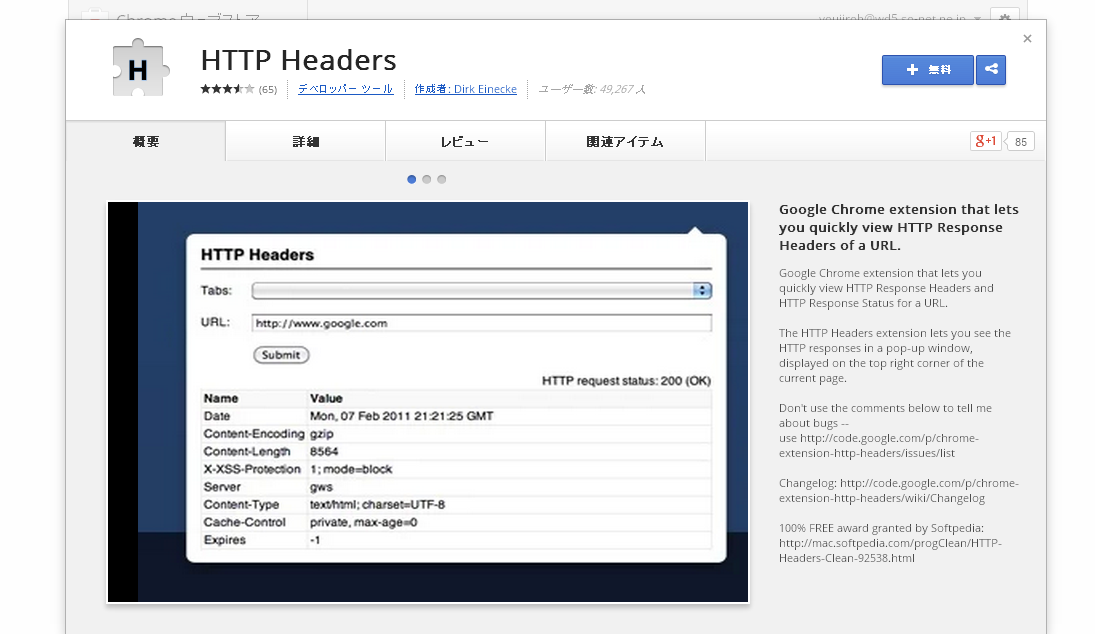
Task: Click the Date value 'Mon, 07 Feb 2011 21:21:25 GMT'
Action: [x=402, y=416]
